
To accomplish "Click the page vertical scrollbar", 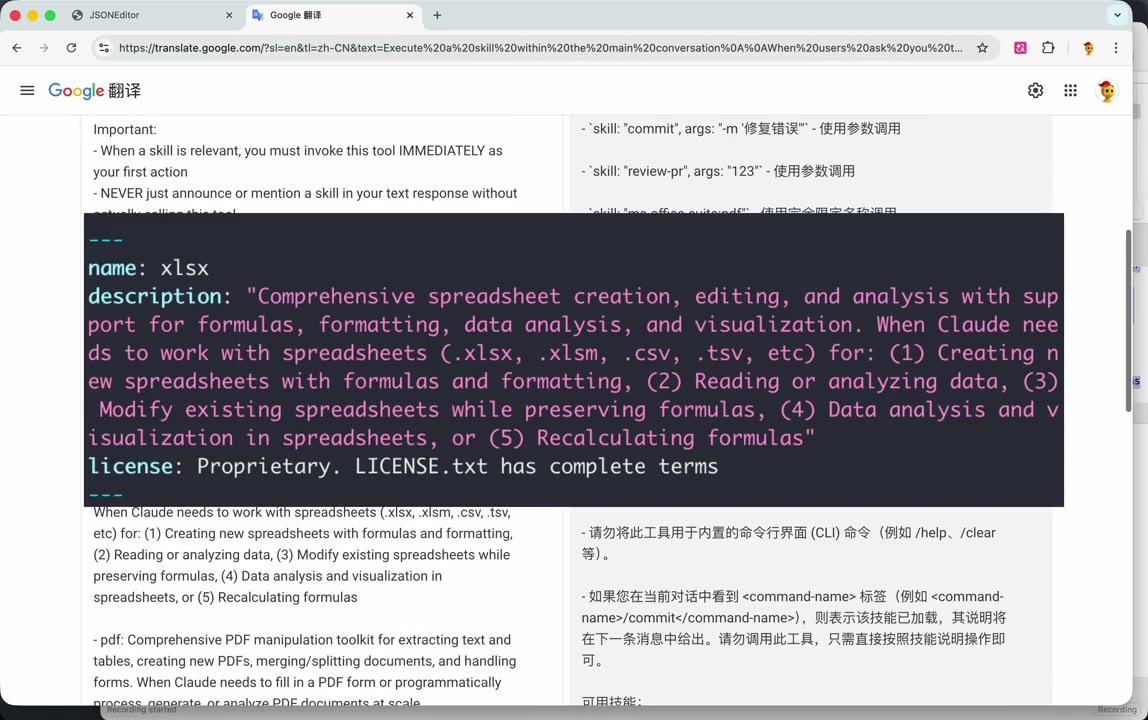I will pos(1129,320).
